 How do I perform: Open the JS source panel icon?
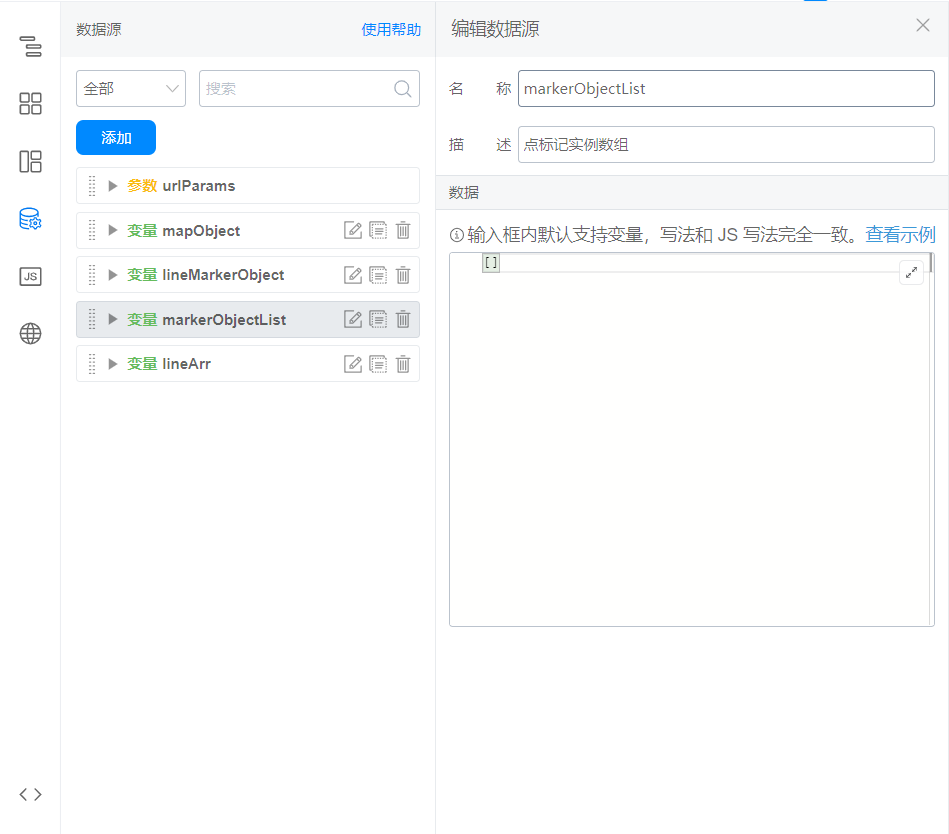[30, 277]
